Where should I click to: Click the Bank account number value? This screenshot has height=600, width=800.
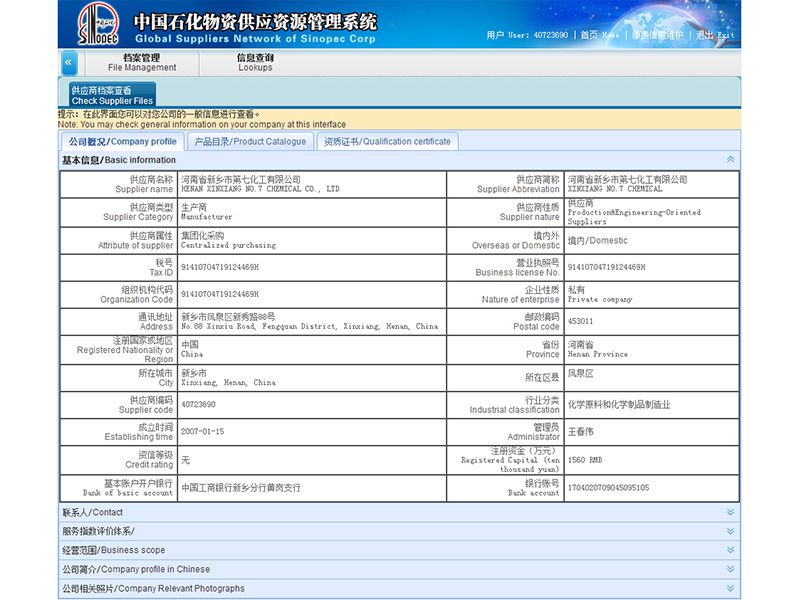coord(608,488)
